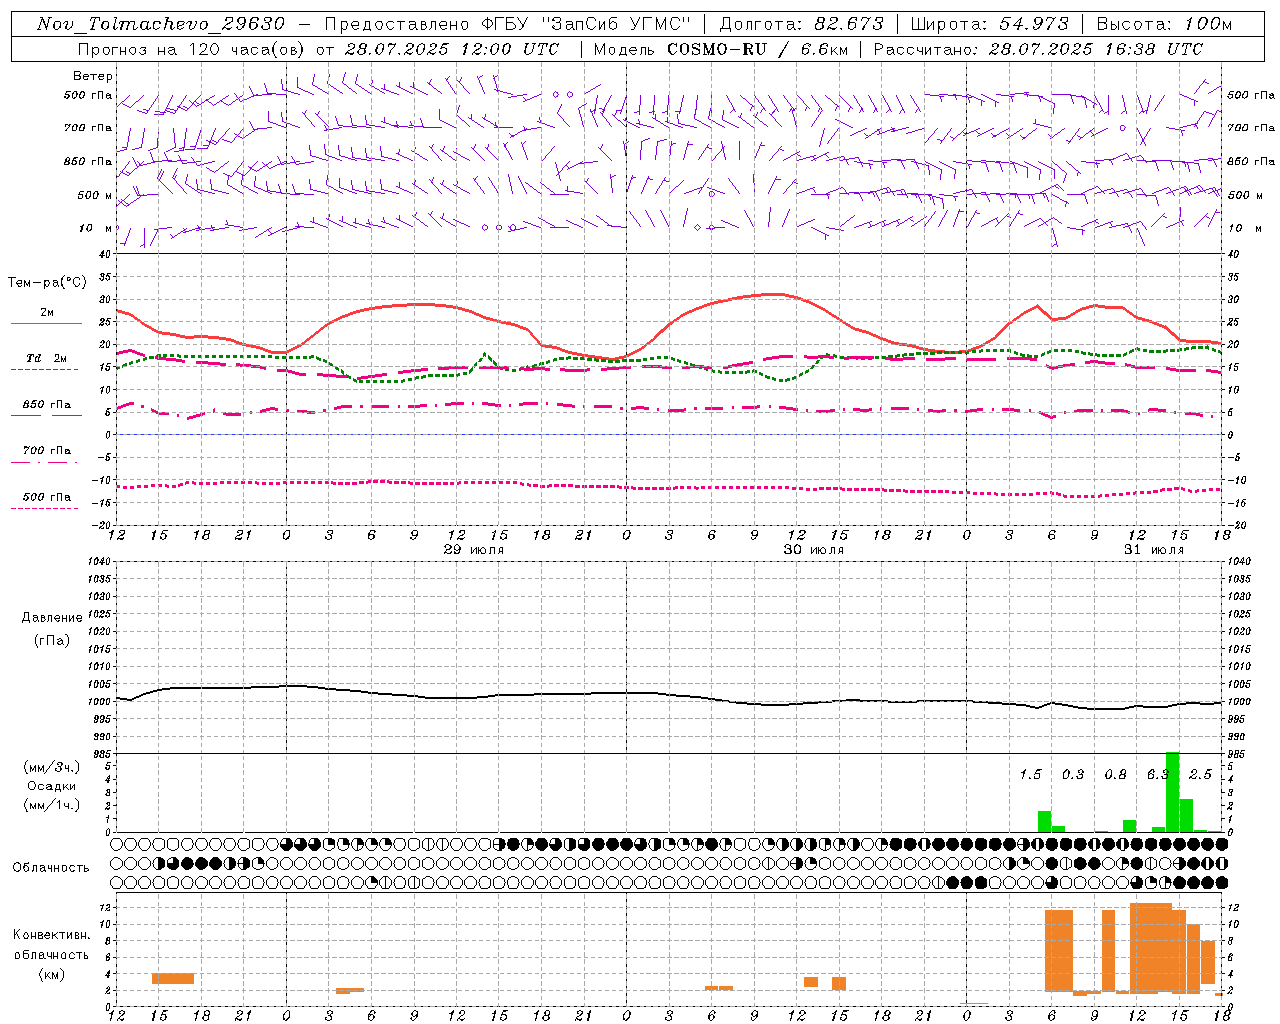Screen dimensions: 1280x1024
Task: Click the '(гПа)' unit under Давление
Action: point(52,641)
